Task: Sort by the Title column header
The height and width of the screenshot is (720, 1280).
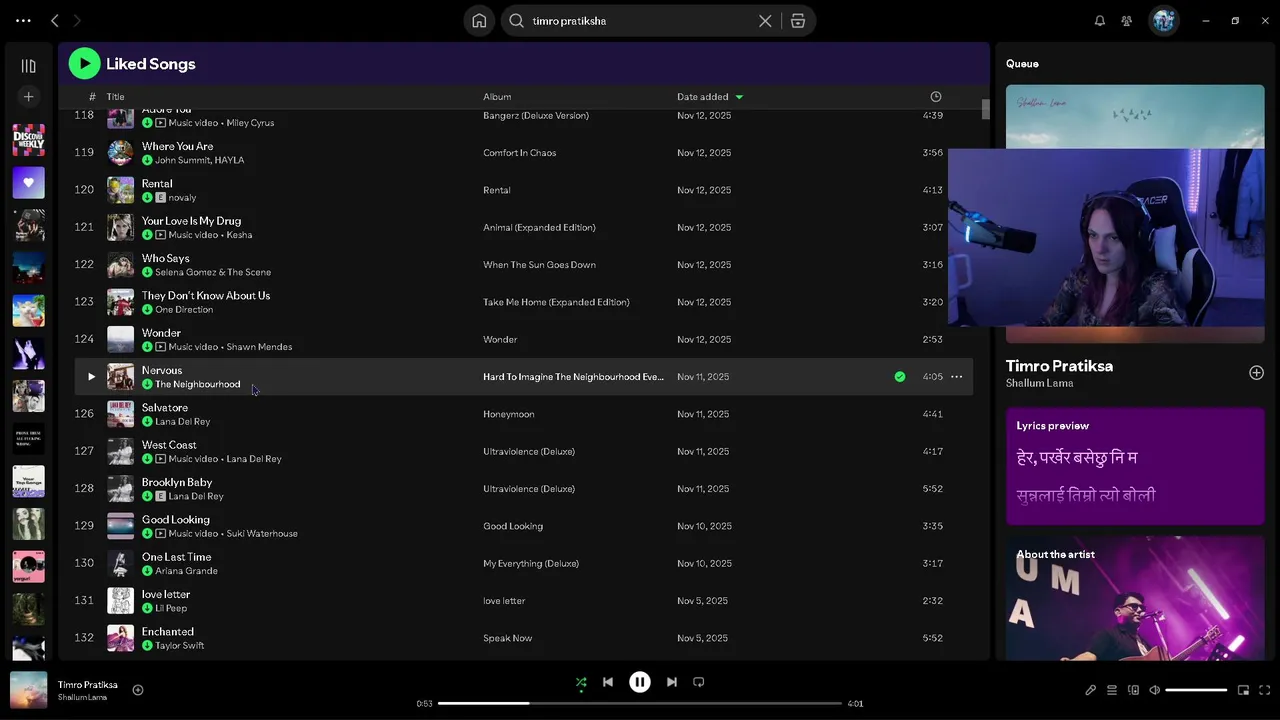Action: [x=116, y=97]
